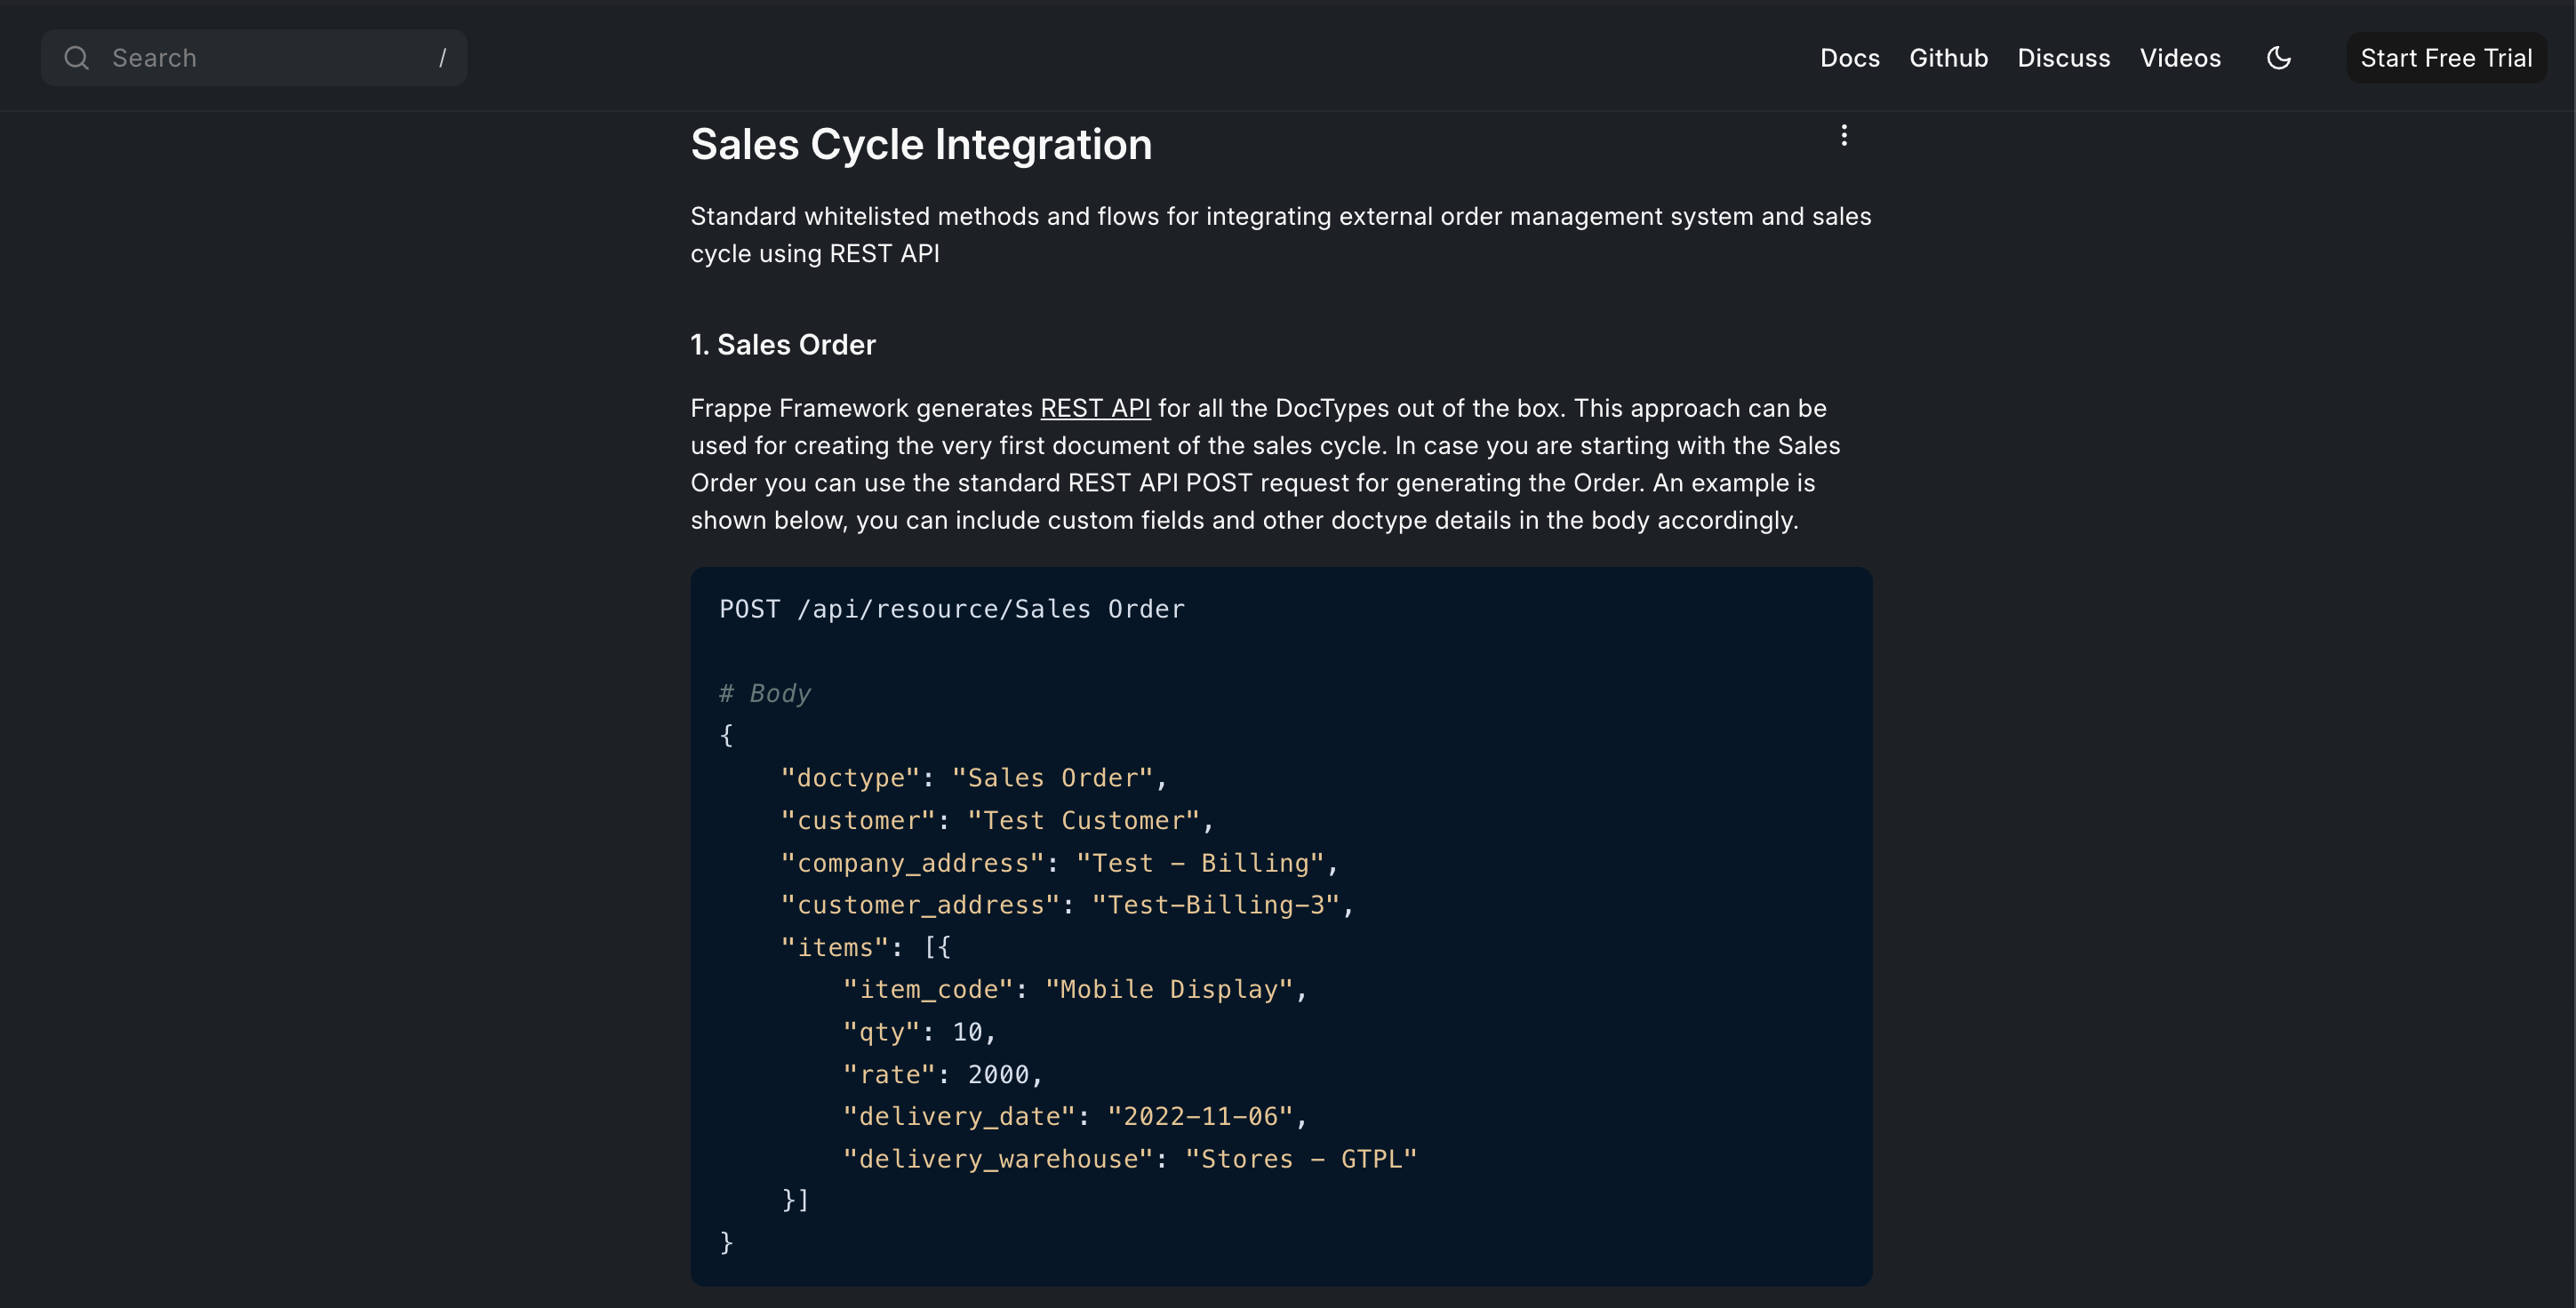2576x1308 pixels.
Task: Click the "items": [{ code line
Action: click(x=866, y=947)
